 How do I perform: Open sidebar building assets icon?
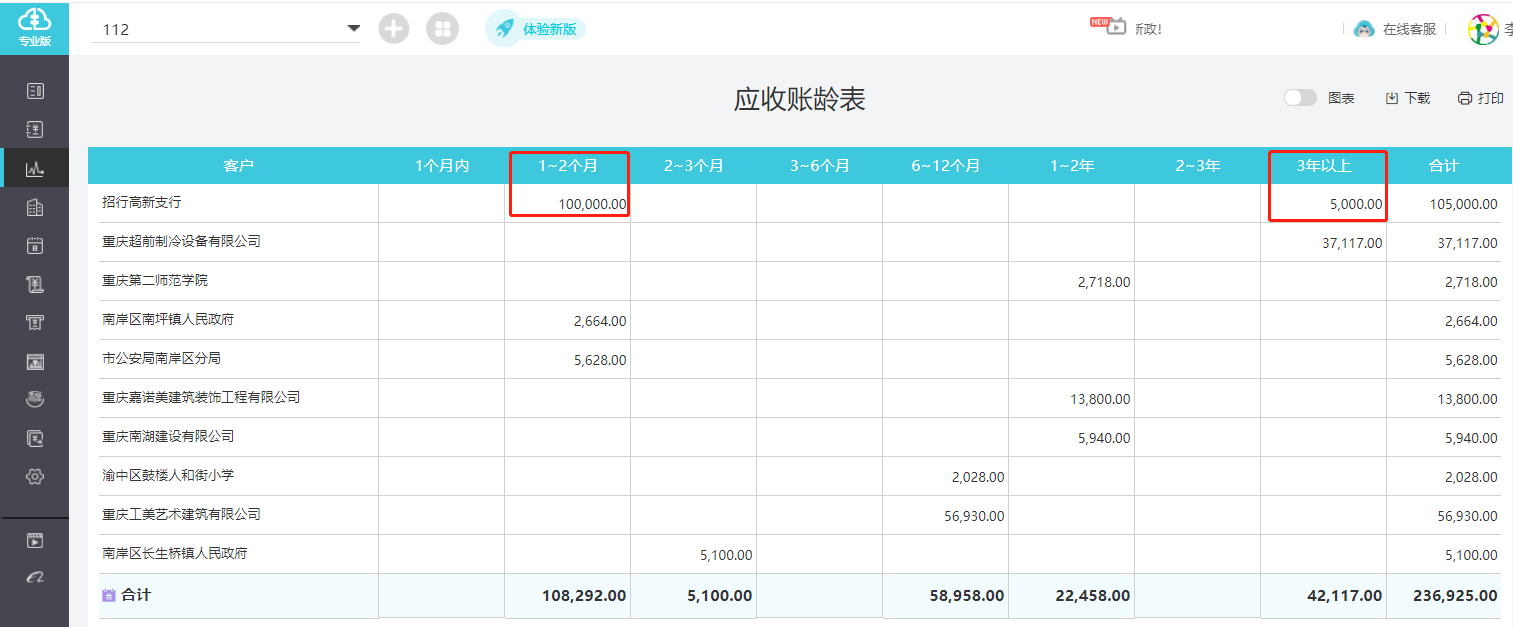(x=35, y=207)
